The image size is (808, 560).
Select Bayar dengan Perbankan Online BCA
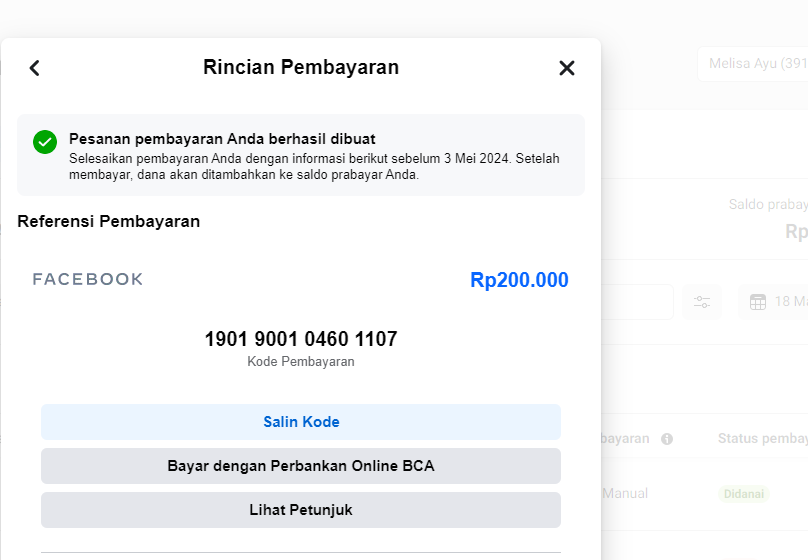click(x=301, y=466)
